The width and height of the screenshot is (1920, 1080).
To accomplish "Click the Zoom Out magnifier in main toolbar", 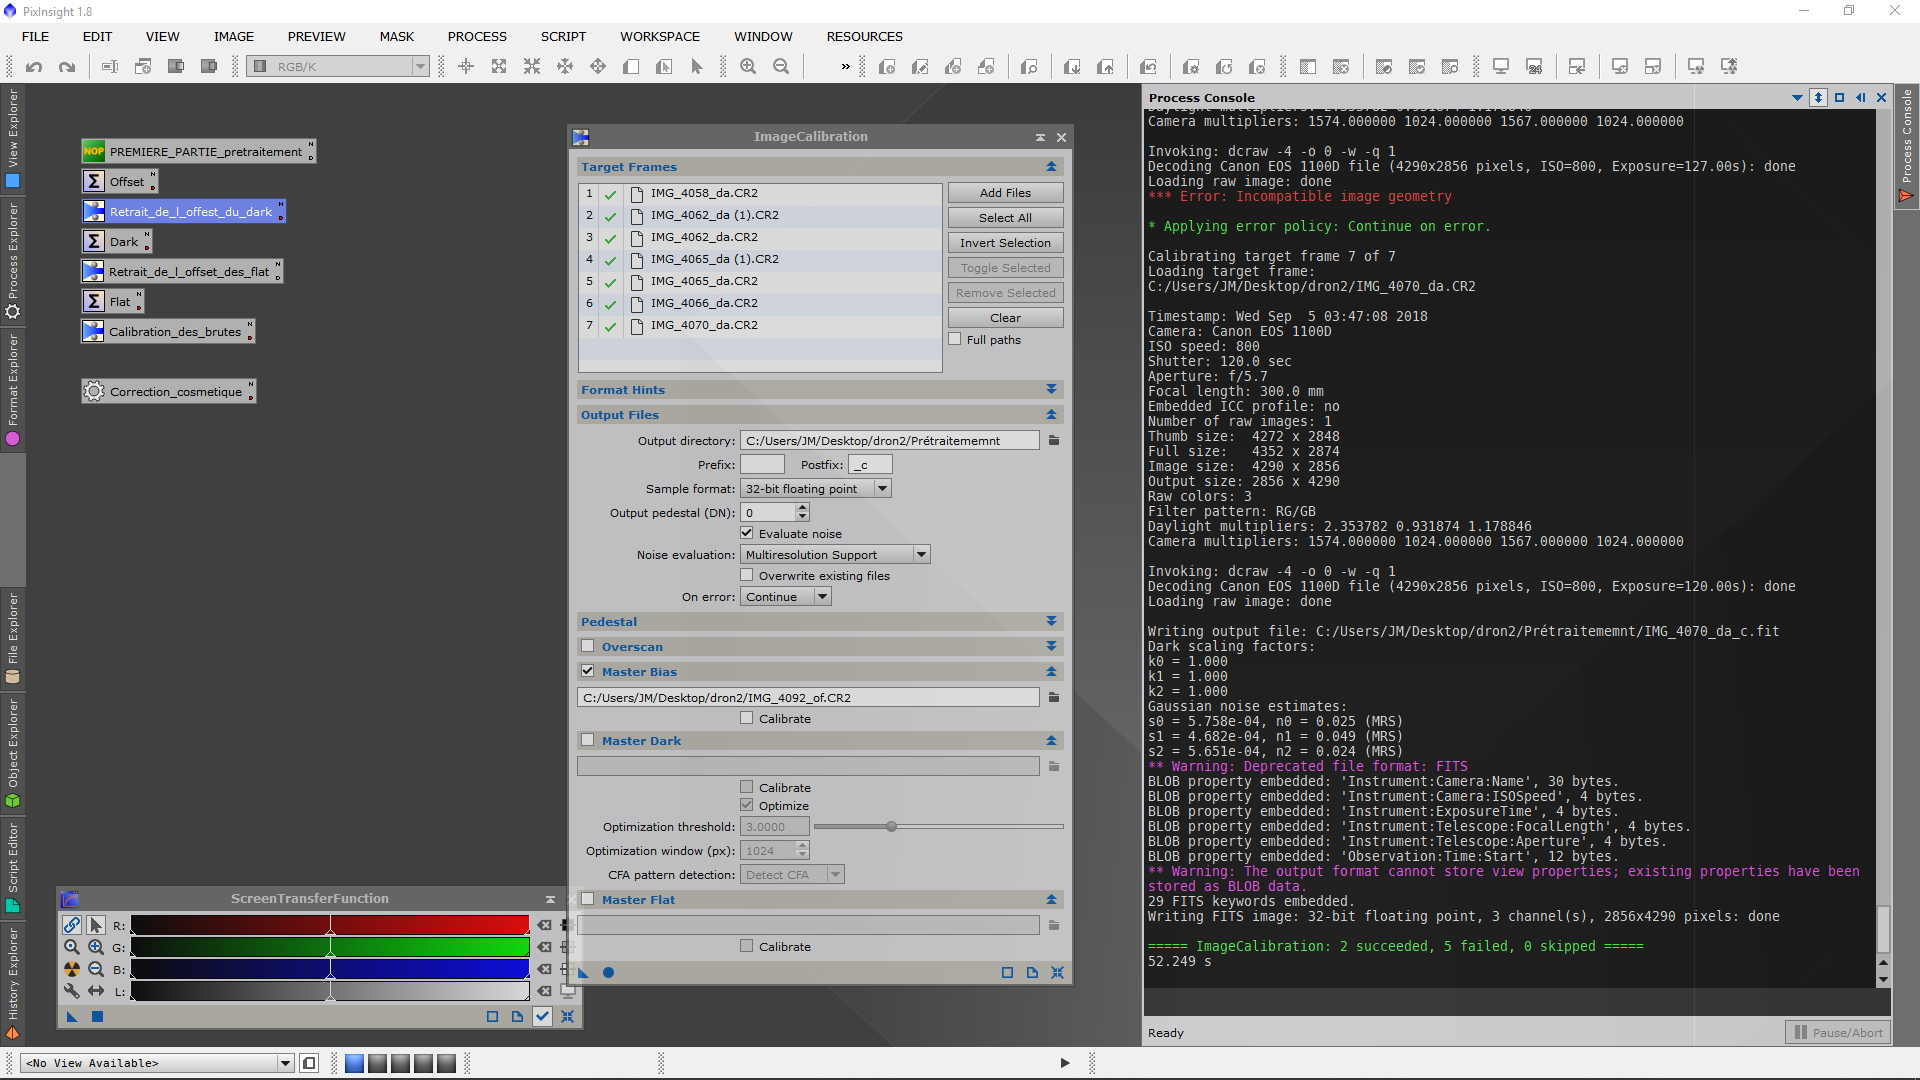I will click(781, 67).
